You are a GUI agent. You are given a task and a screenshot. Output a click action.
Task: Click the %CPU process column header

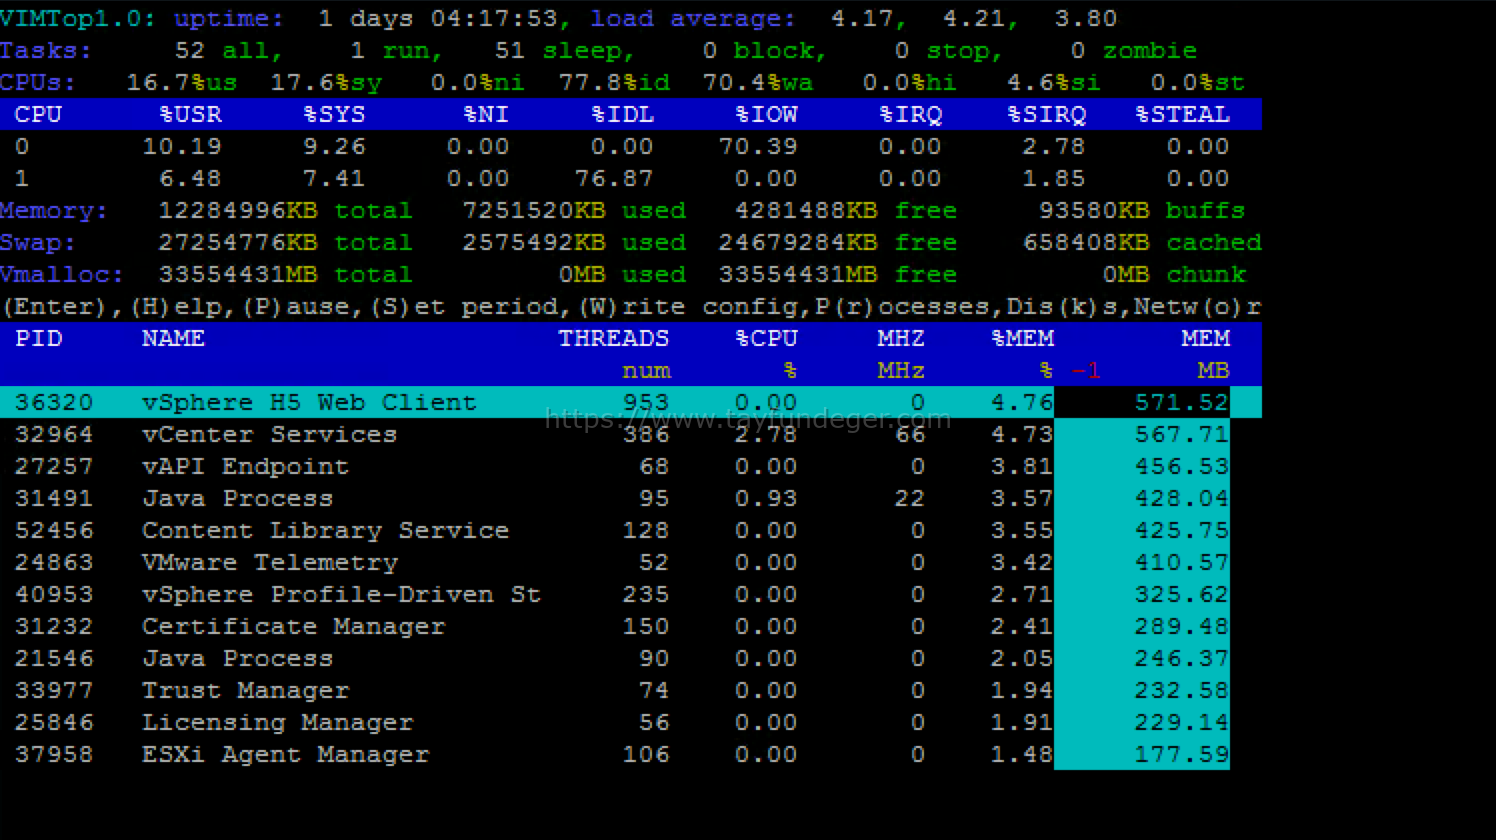tap(766, 338)
